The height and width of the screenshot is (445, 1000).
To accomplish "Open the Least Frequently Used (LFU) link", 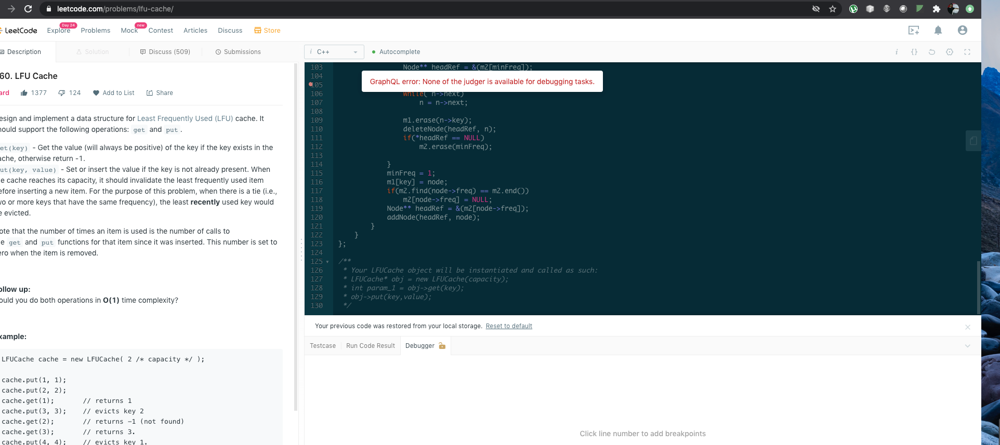I will 185,119.
